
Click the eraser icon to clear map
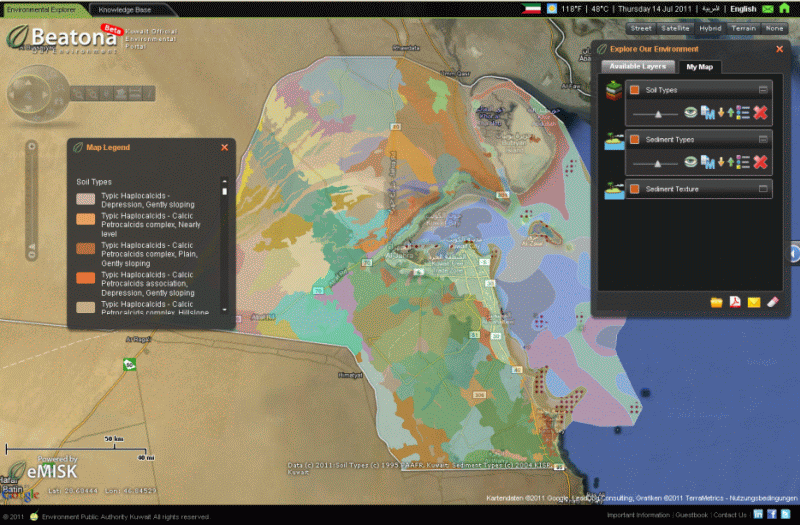click(x=771, y=302)
